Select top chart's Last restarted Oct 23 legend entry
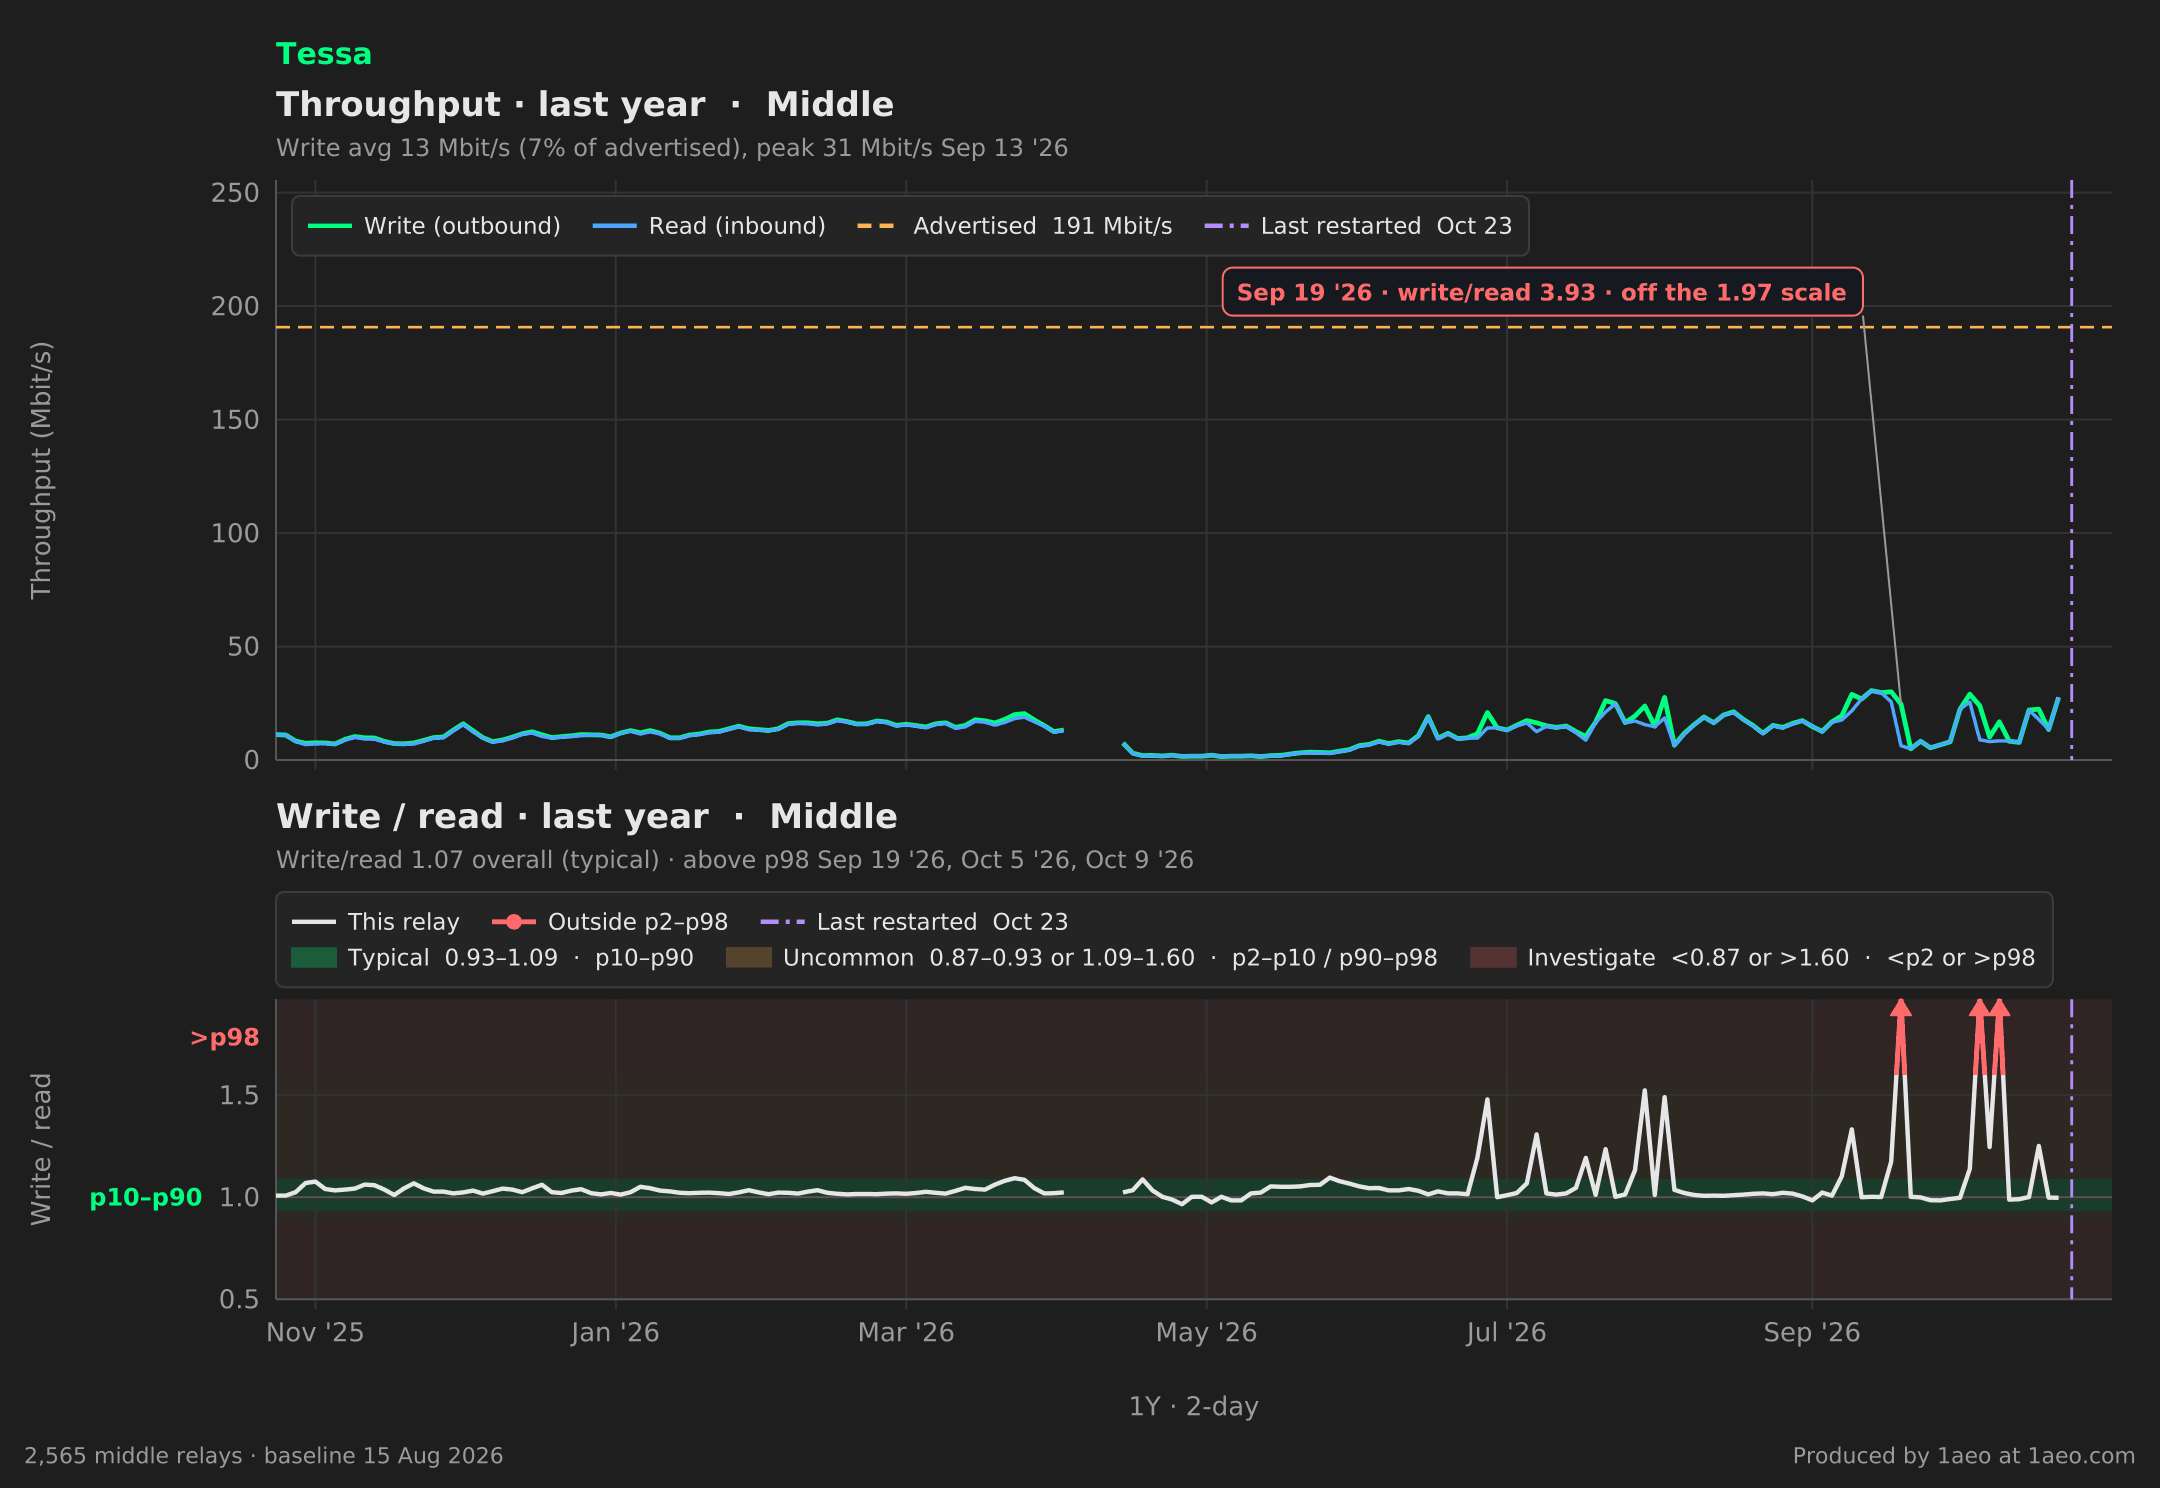Viewport: 2160px width, 1488px height. pos(1358,226)
